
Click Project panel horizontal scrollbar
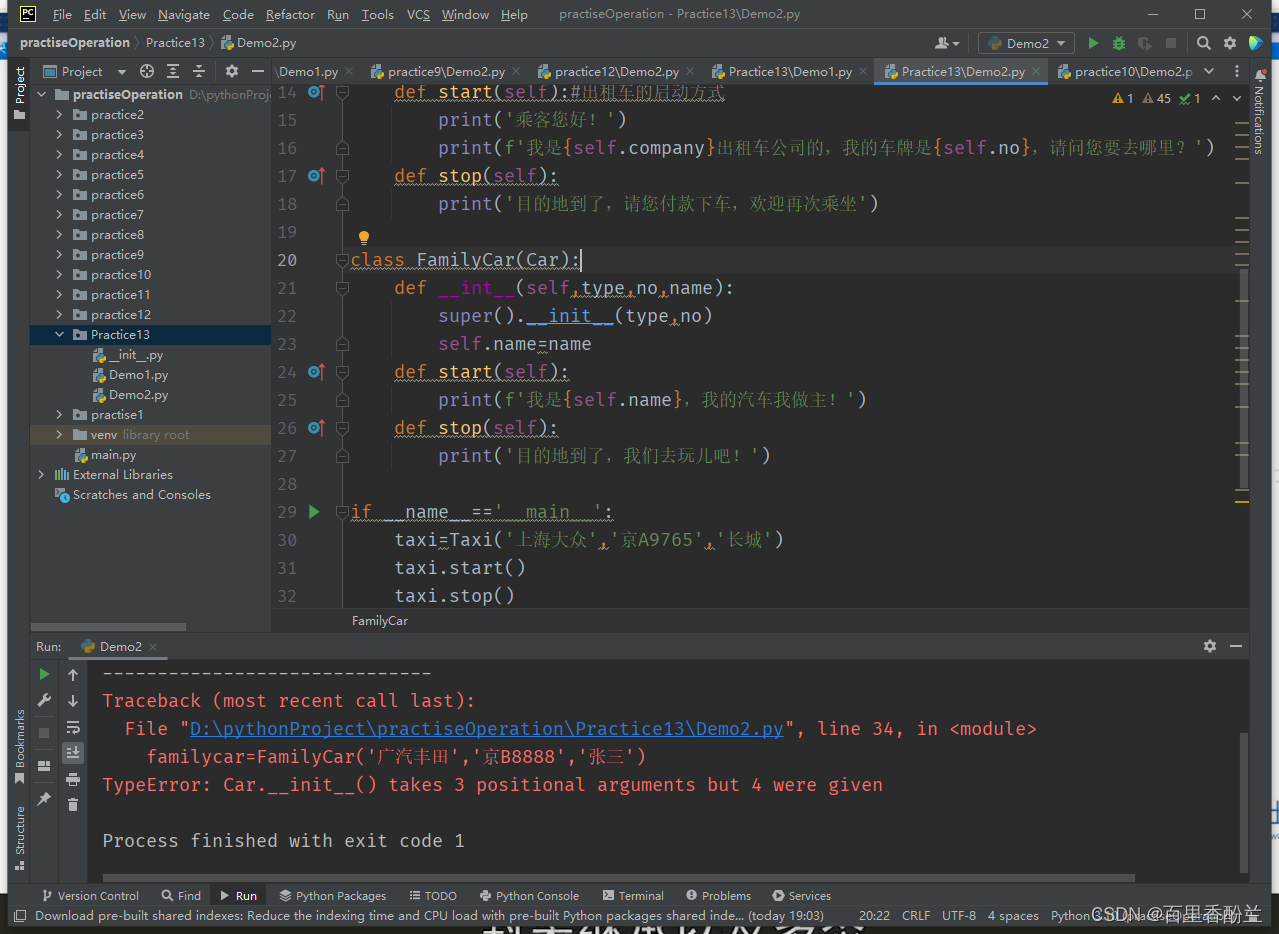point(108,627)
